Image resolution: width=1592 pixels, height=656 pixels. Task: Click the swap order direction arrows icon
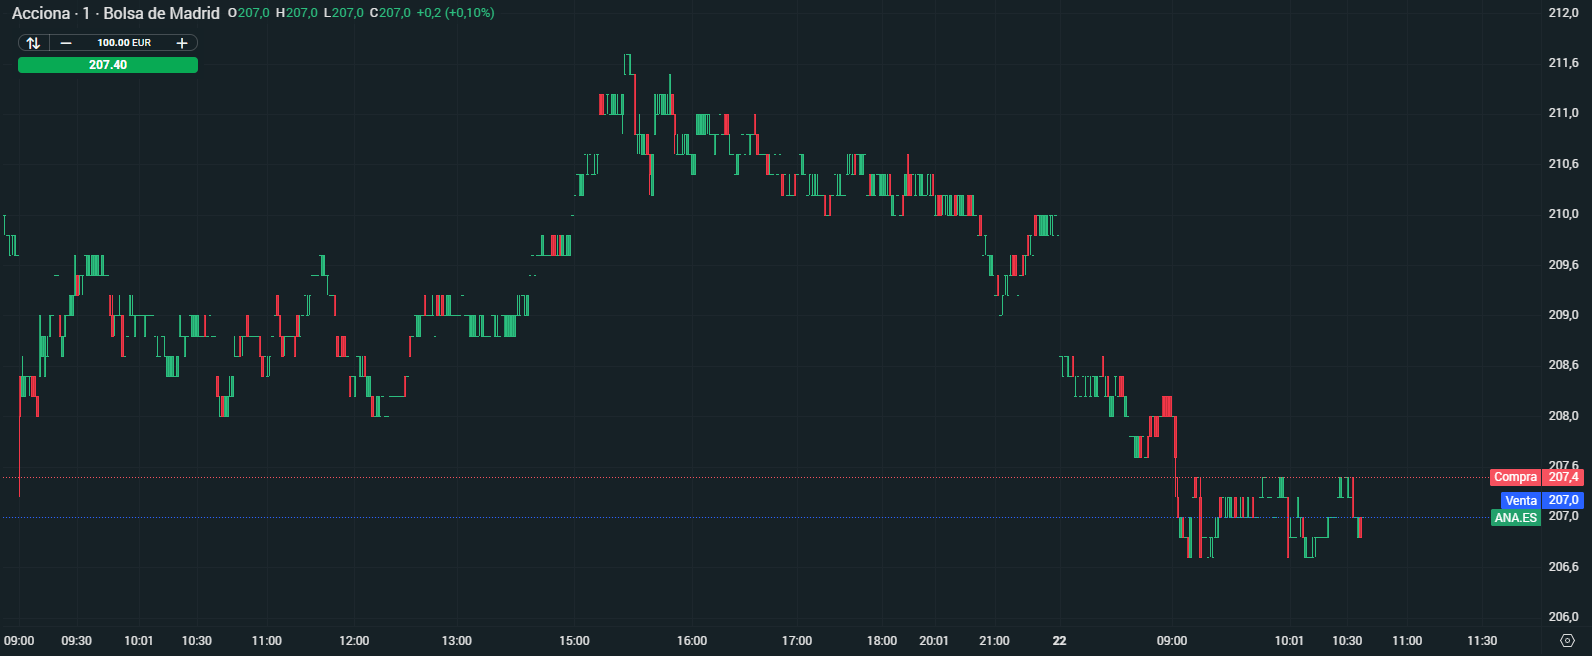[33, 43]
